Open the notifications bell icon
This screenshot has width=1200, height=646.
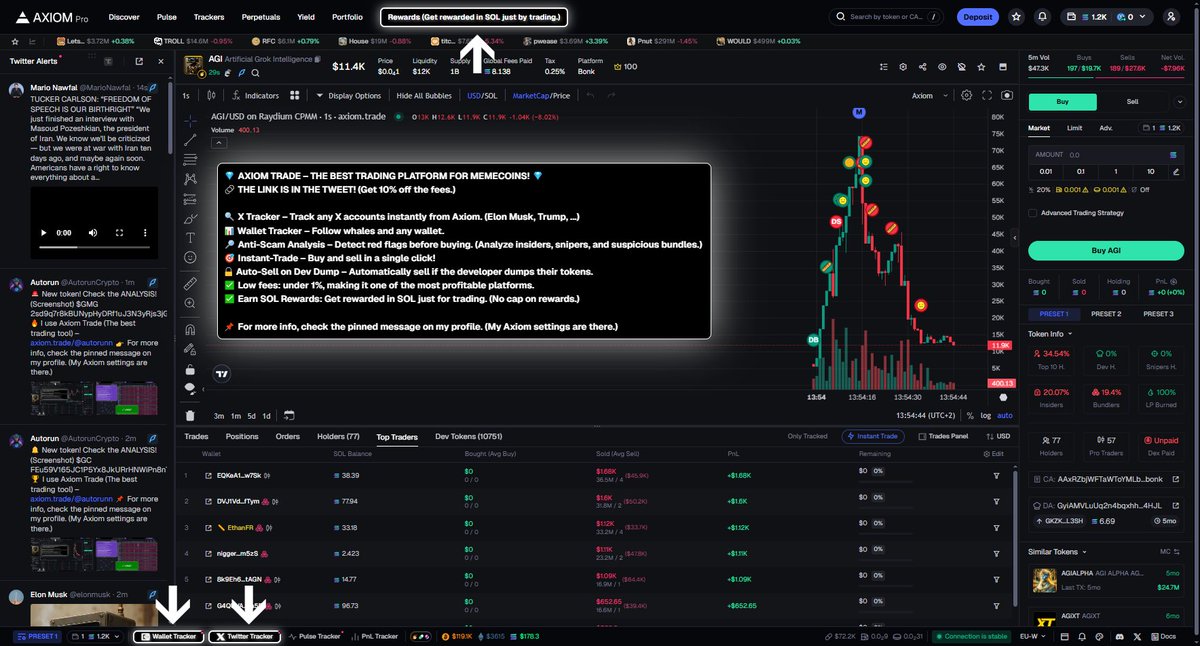(1043, 17)
